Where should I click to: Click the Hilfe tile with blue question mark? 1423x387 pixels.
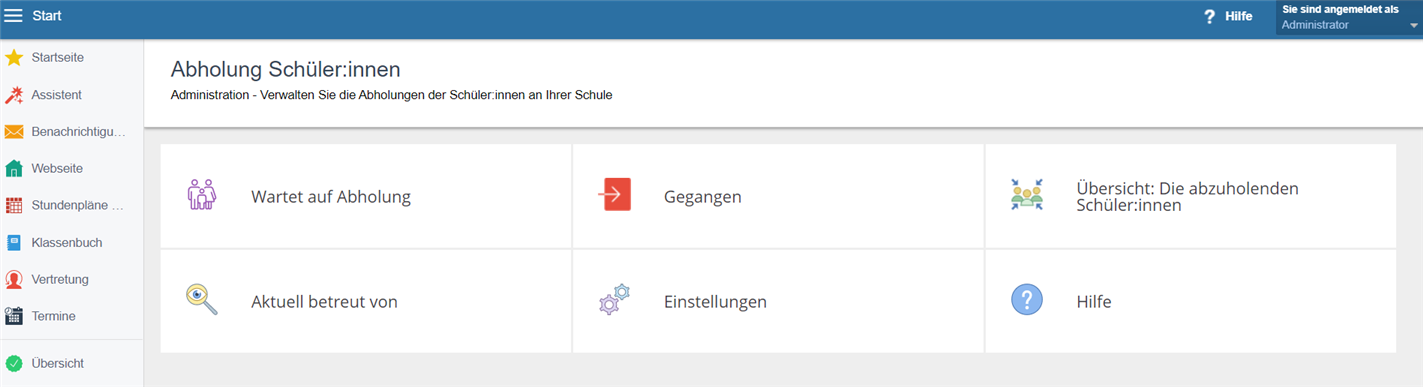tap(1191, 301)
